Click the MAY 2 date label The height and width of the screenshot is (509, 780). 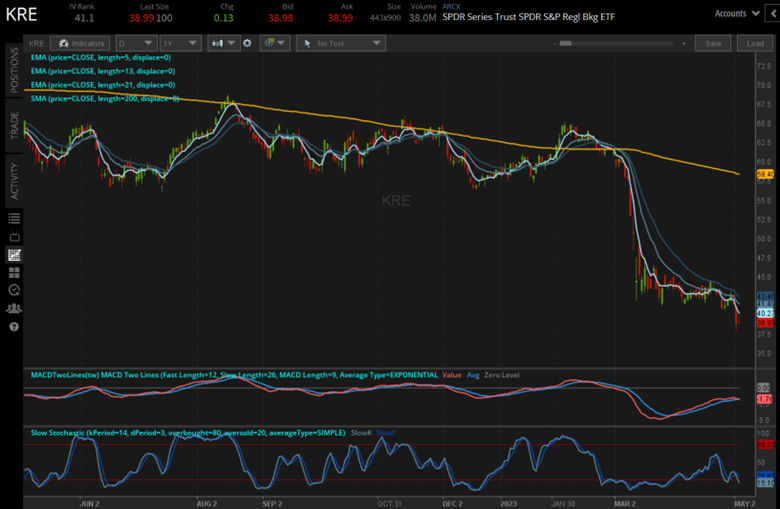coord(744,504)
